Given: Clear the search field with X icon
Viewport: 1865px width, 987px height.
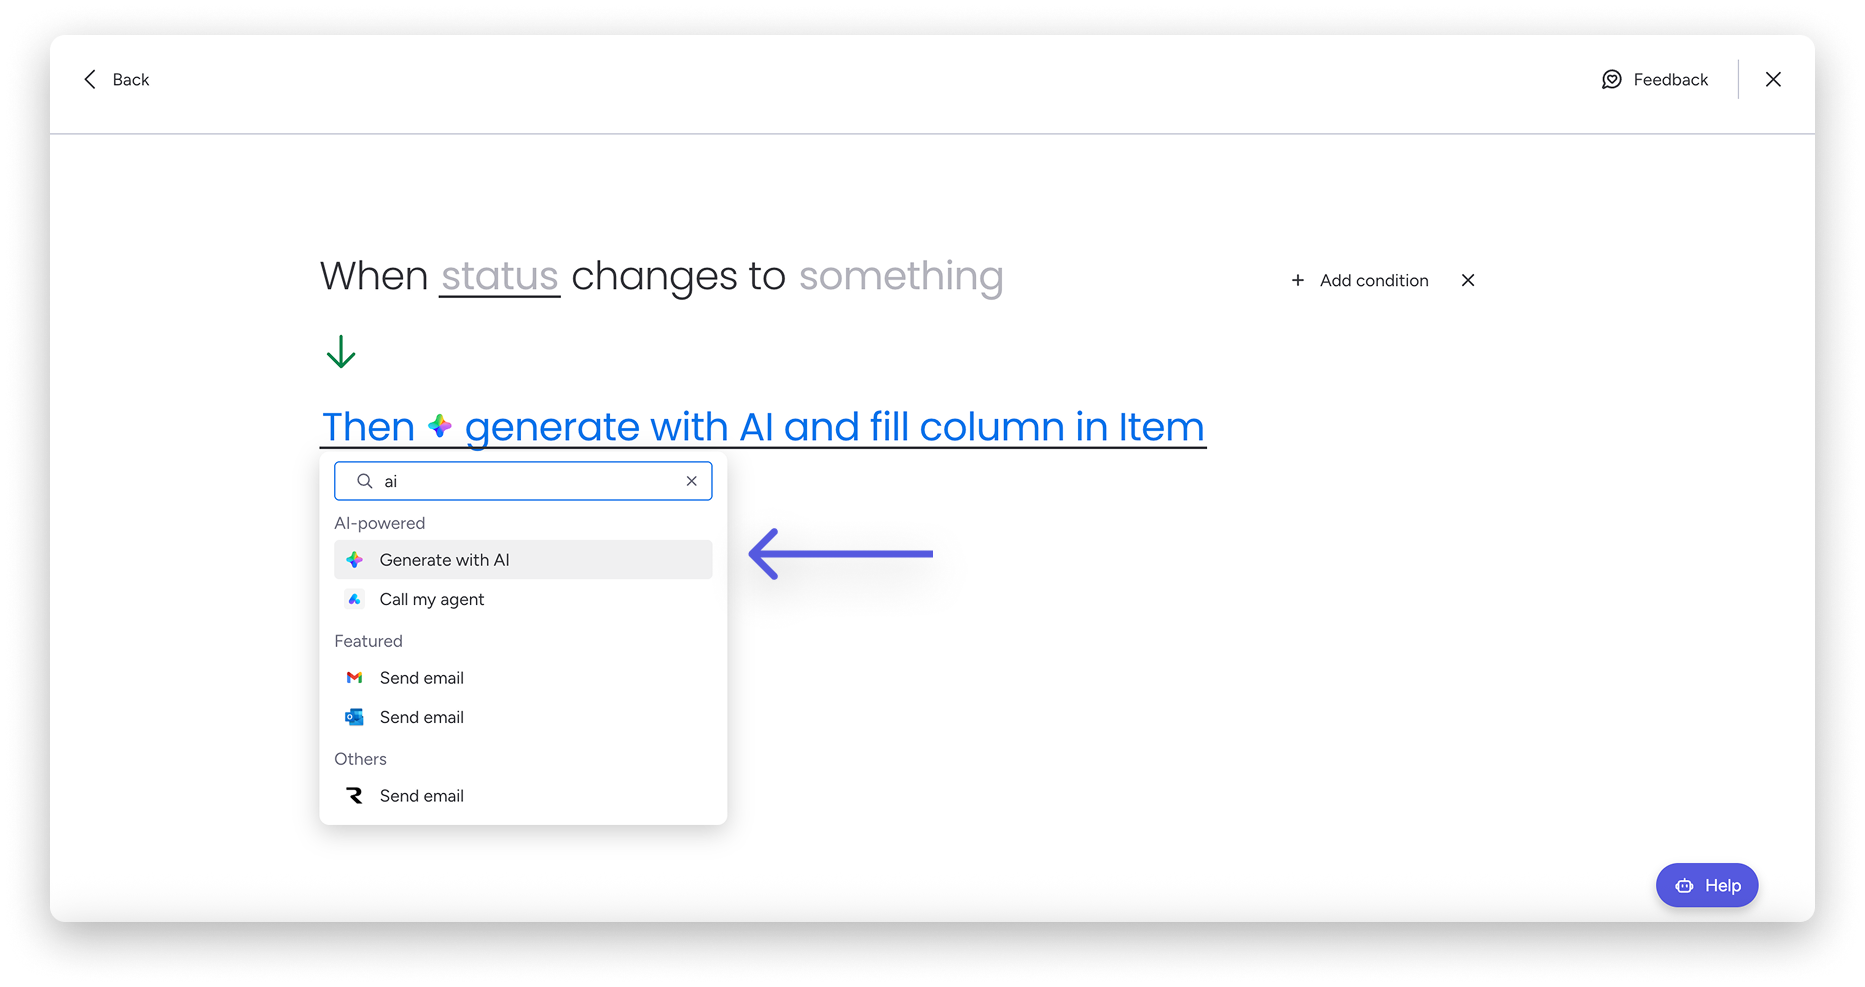Looking at the screenshot, I should tap(691, 481).
